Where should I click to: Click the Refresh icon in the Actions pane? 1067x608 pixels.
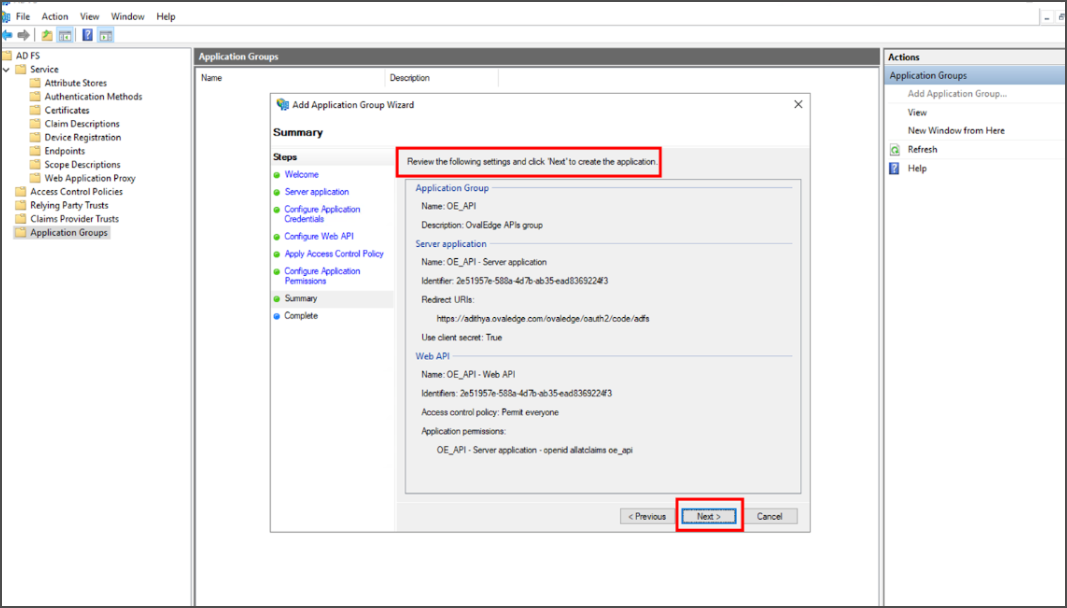coord(893,148)
